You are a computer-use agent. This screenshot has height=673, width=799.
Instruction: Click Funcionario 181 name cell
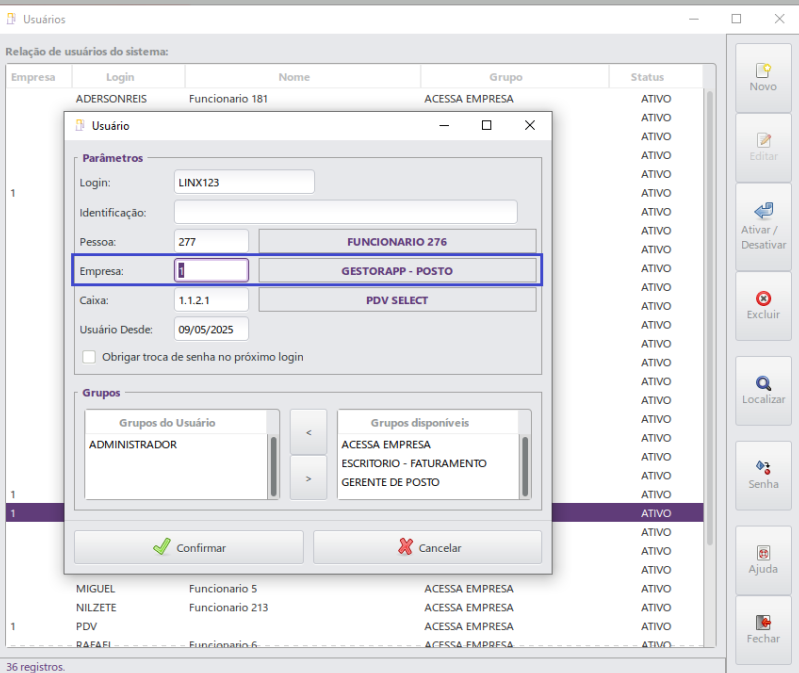click(x=228, y=99)
